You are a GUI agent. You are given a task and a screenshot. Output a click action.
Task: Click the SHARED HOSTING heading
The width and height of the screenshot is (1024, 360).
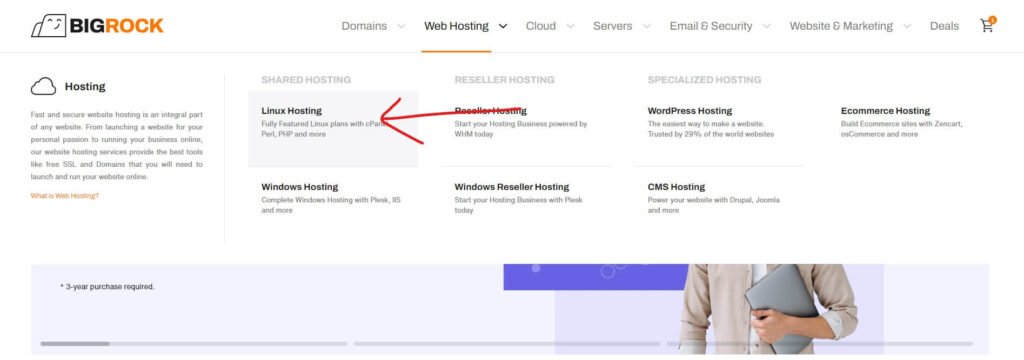tap(306, 80)
